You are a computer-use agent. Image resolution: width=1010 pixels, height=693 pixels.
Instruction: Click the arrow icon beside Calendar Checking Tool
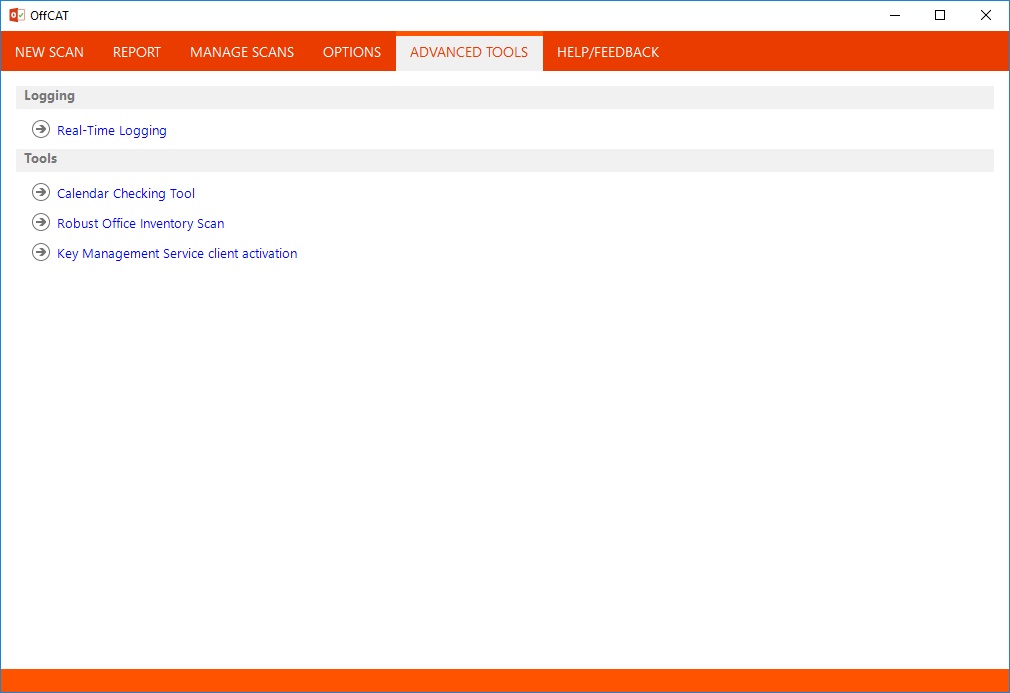41,192
